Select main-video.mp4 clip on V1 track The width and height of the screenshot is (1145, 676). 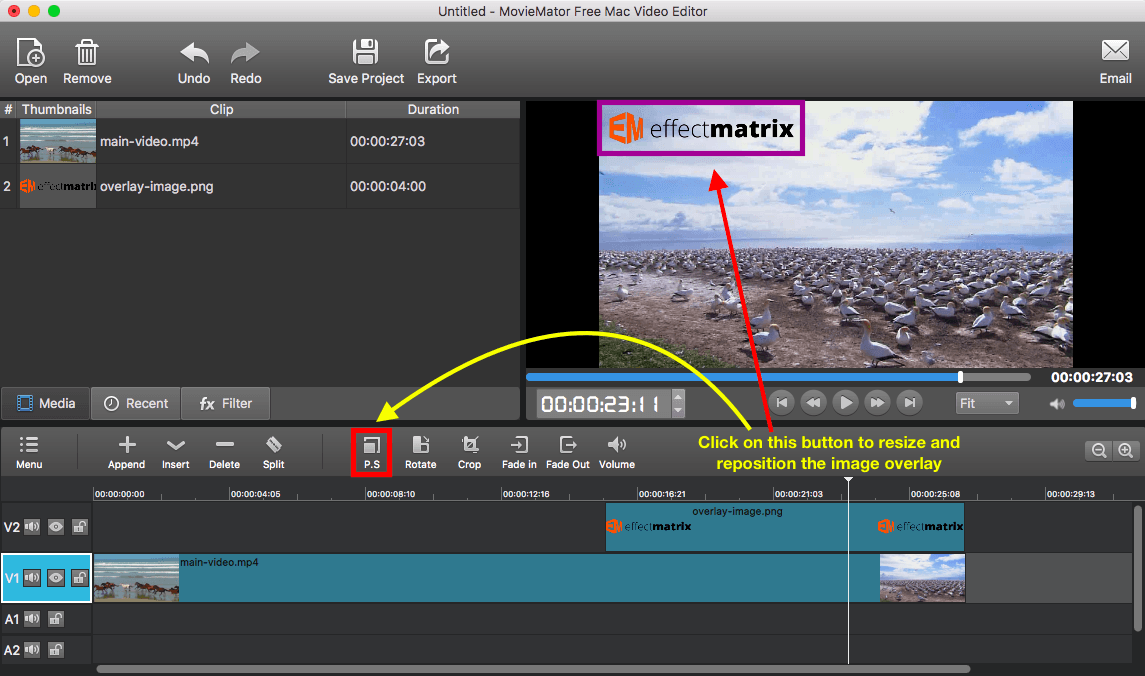(x=529, y=577)
